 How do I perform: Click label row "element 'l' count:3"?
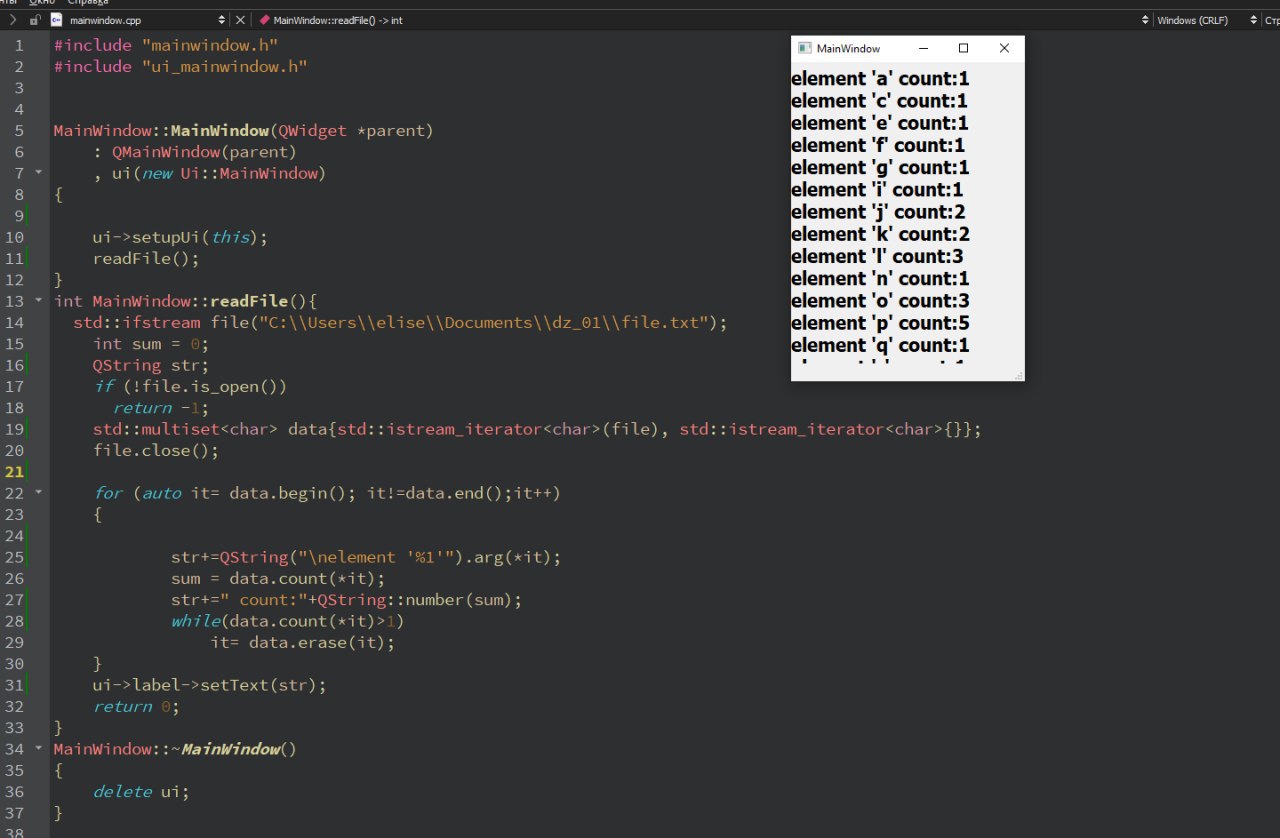click(877, 256)
